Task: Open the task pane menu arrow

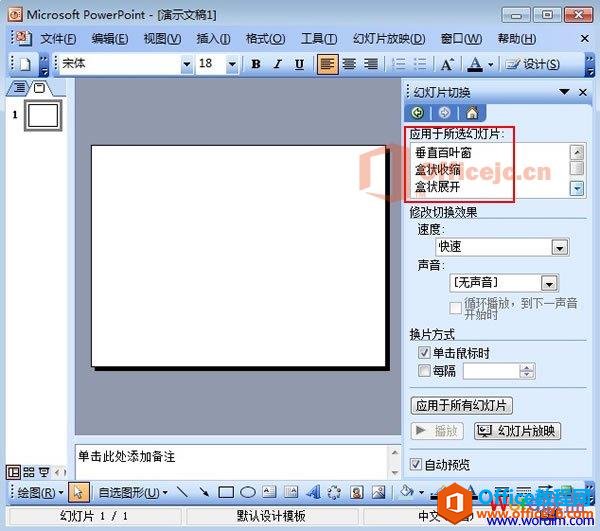Action: click(564, 92)
